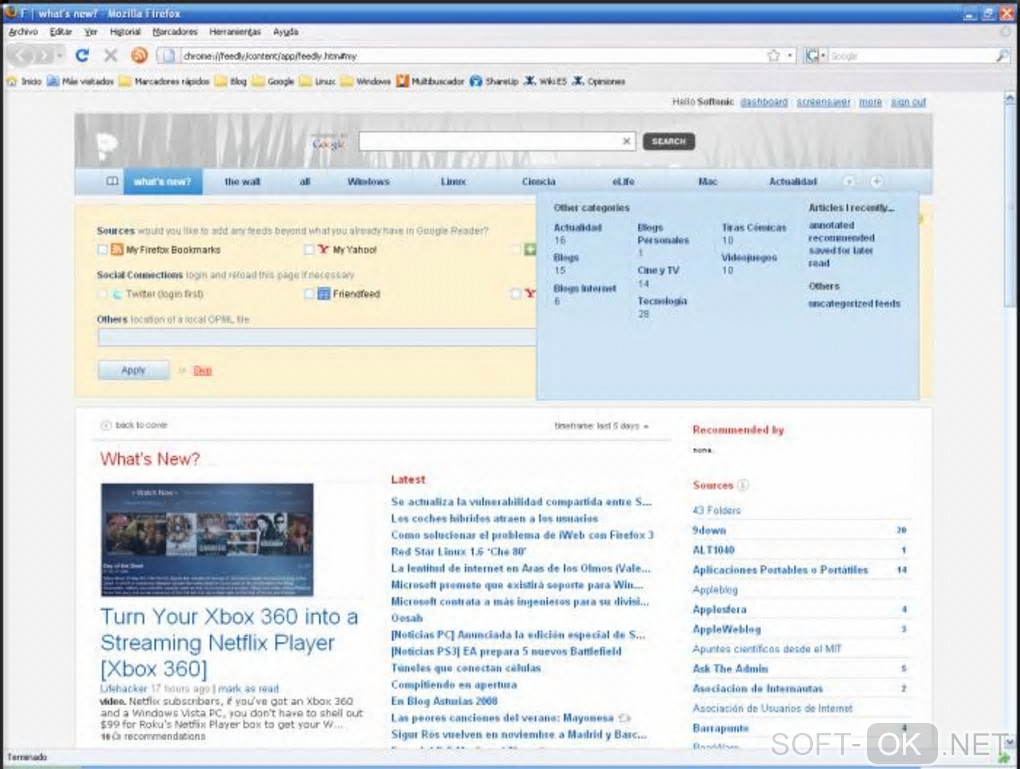Follow the sign out link
The width and height of the screenshot is (1020, 769).
[x=908, y=102]
